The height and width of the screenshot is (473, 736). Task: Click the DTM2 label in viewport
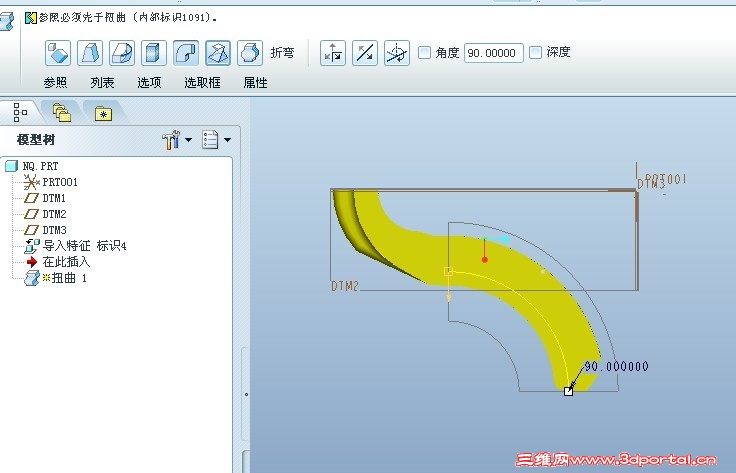pyautogui.click(x=345, y=286)
